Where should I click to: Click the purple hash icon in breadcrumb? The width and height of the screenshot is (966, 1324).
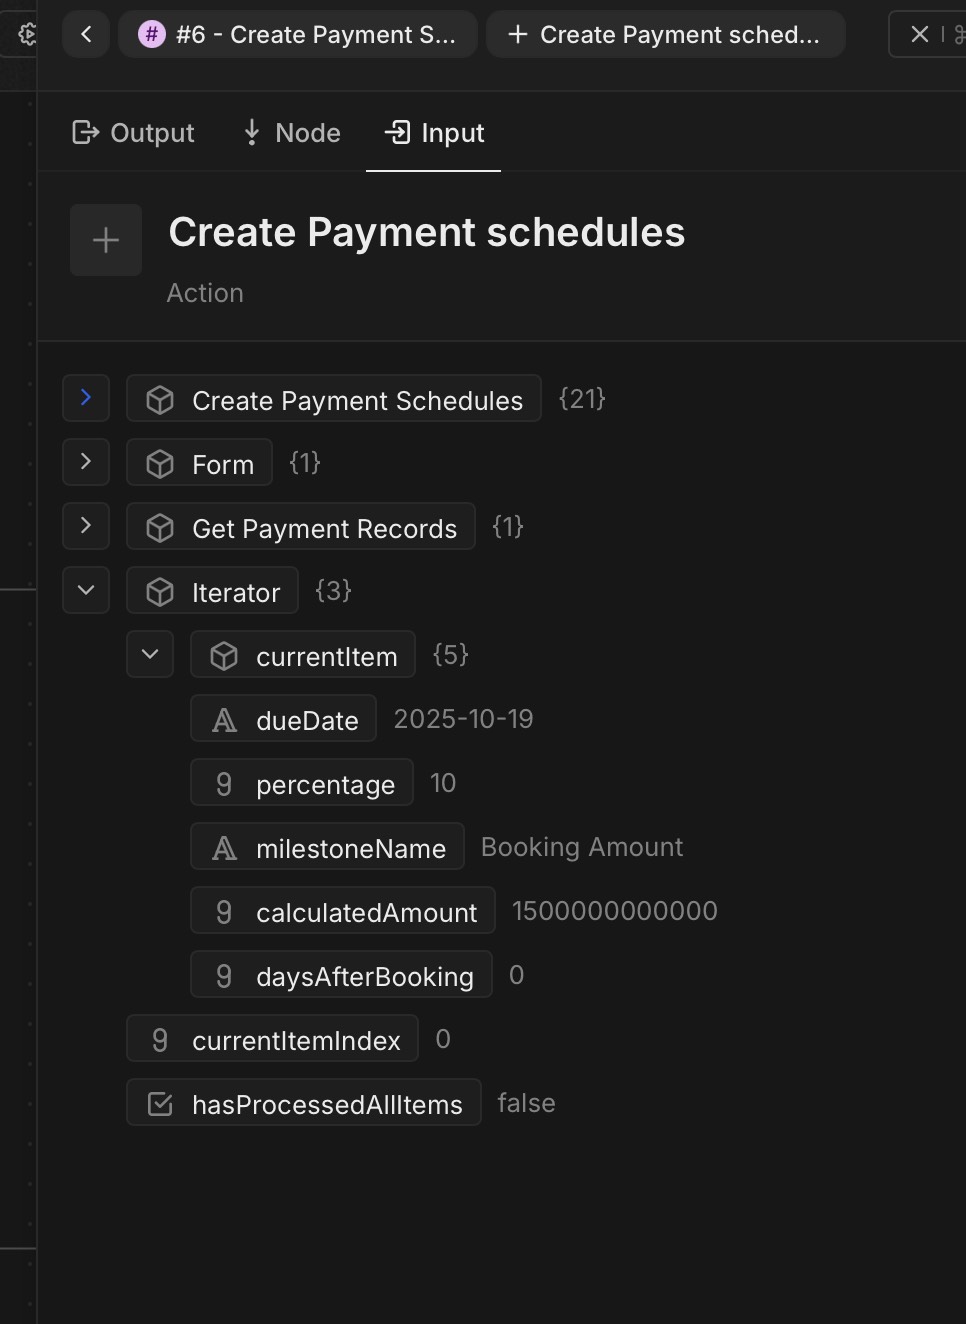(151, 35)
